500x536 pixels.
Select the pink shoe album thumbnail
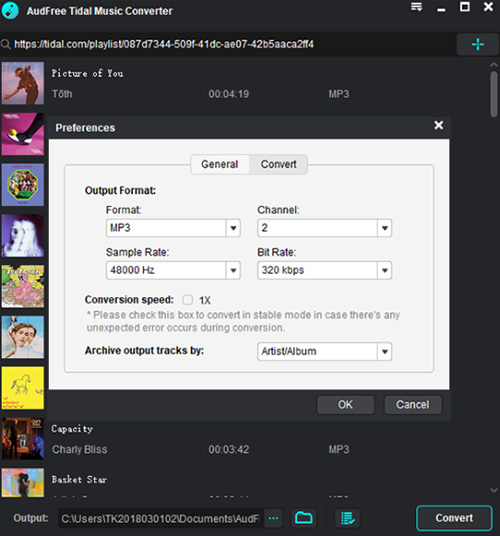[x=23, y=134]
